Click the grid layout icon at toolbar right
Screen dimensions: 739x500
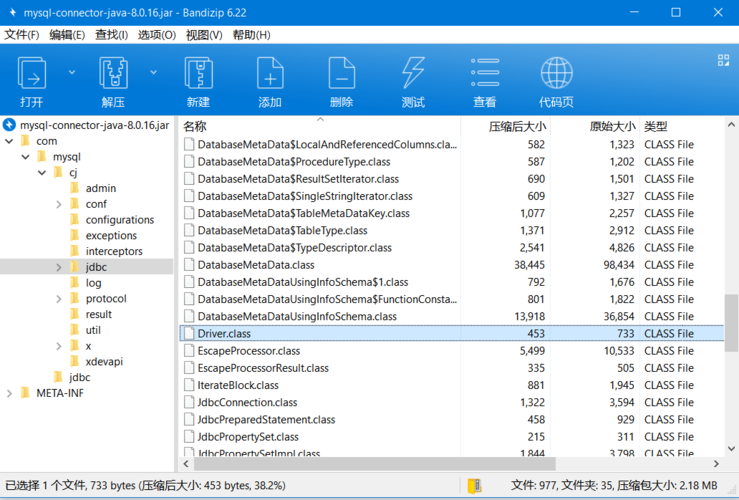click(723, 60)
